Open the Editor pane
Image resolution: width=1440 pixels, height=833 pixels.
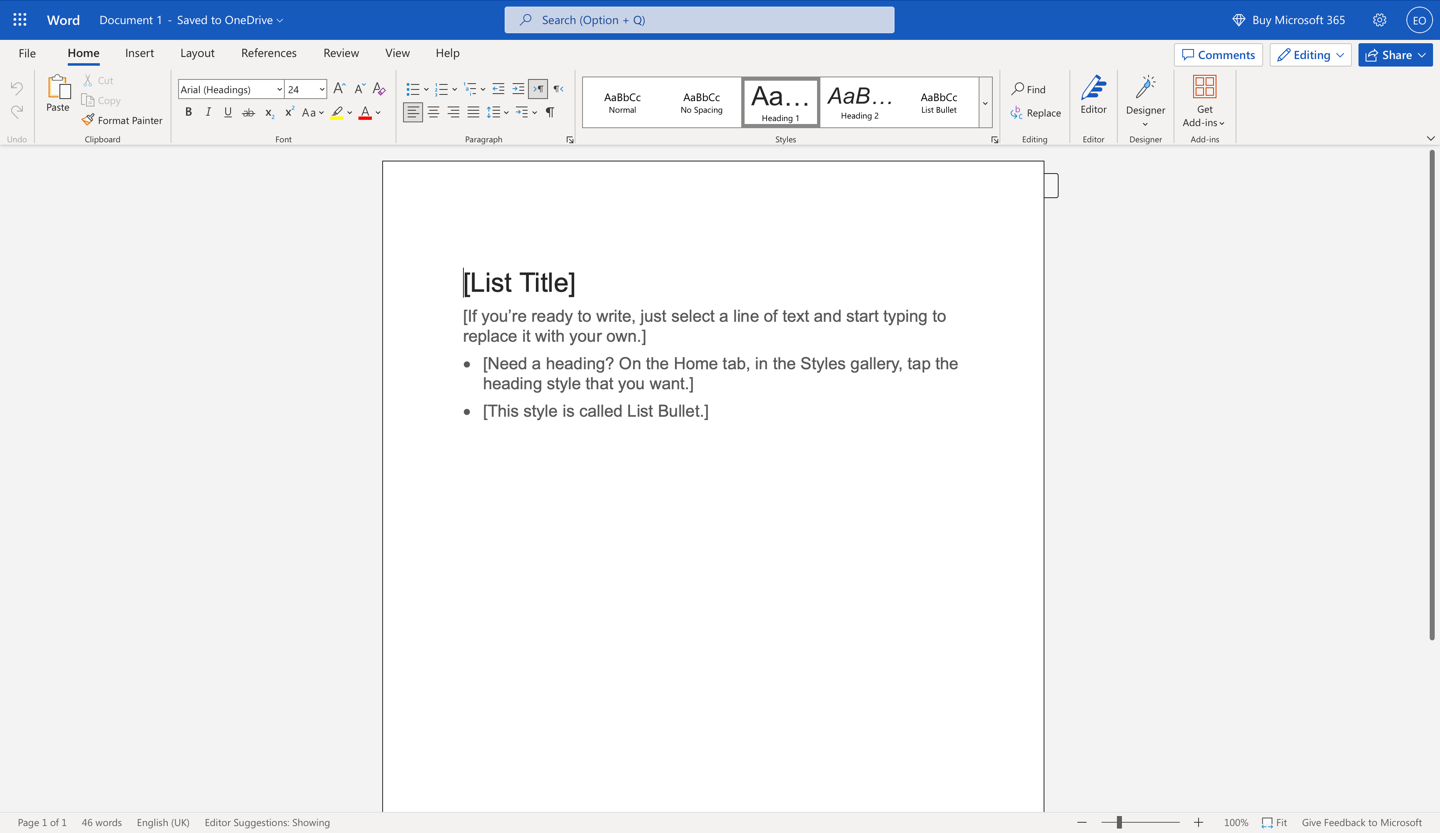click(x=1093, y=100)
